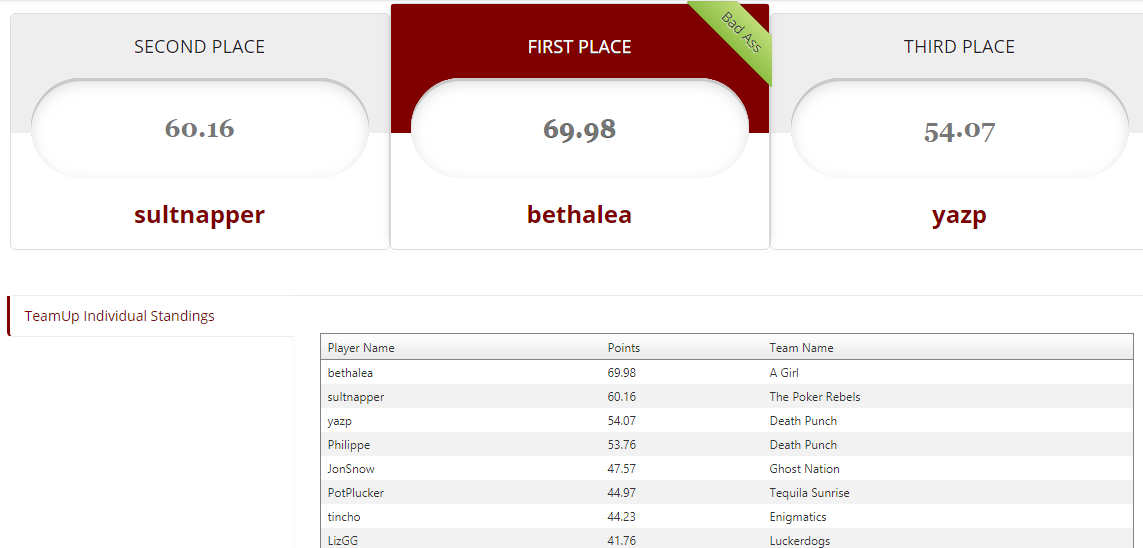Click the 60.16 score badge
The image size is (1143, 548).
(x=200, y=129)
